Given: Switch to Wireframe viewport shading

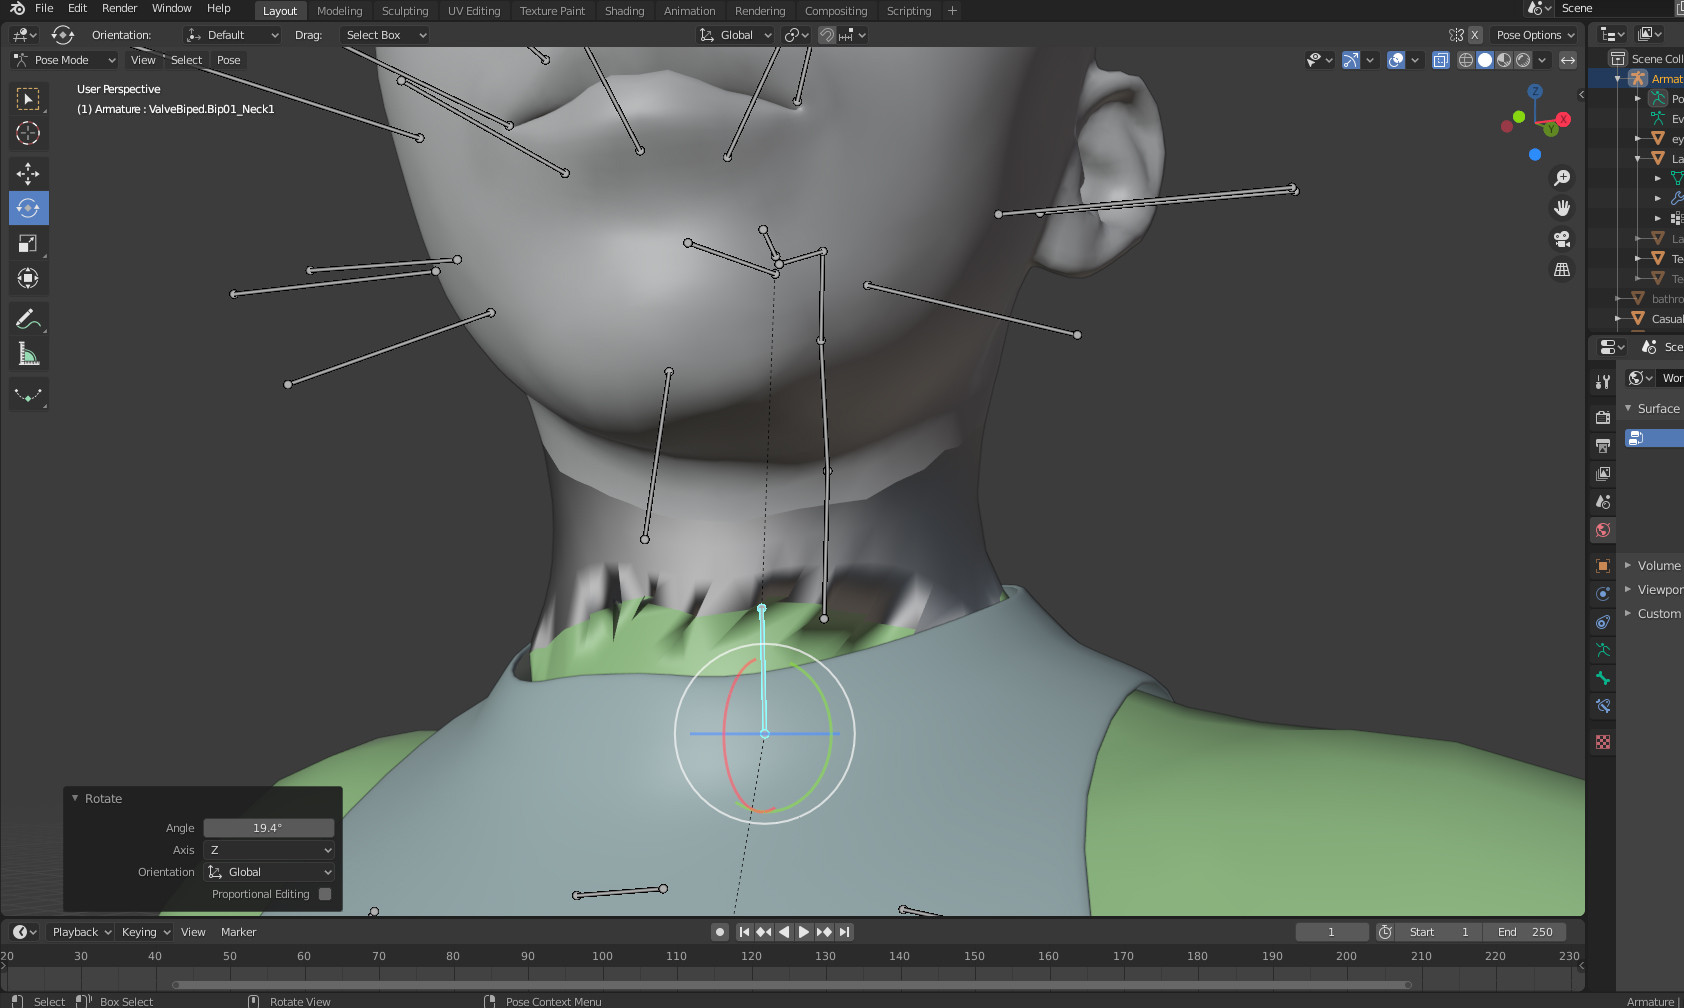Looking at the screenshot, I should (1466, 60).
